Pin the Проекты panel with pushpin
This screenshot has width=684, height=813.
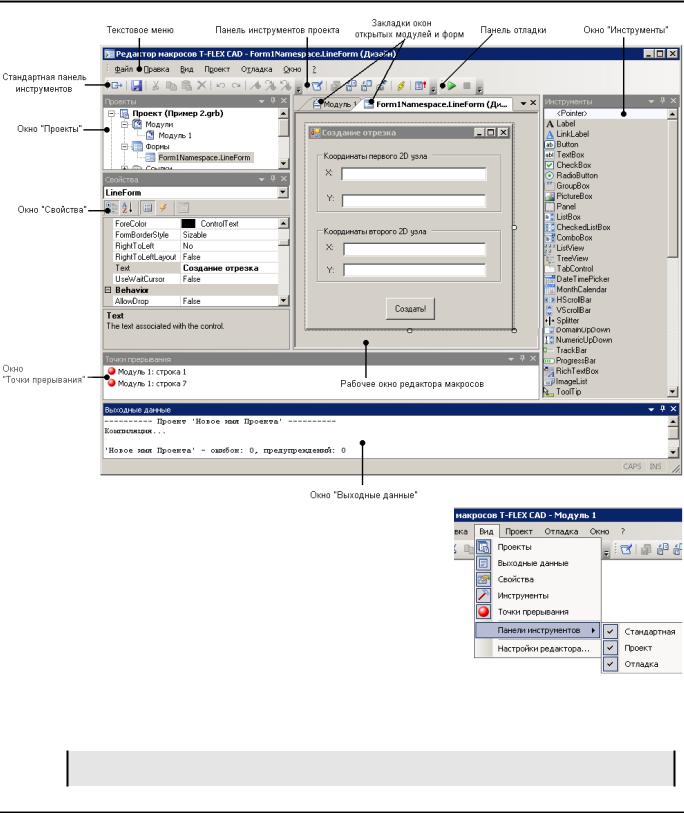[273, 101]
